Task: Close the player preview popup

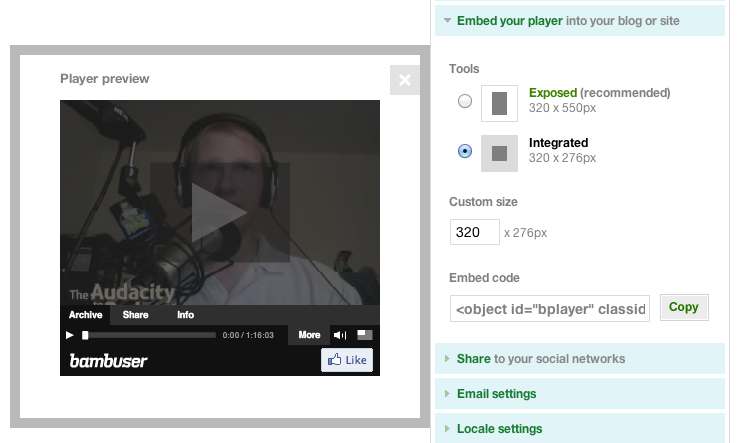Action: (405, 80)
